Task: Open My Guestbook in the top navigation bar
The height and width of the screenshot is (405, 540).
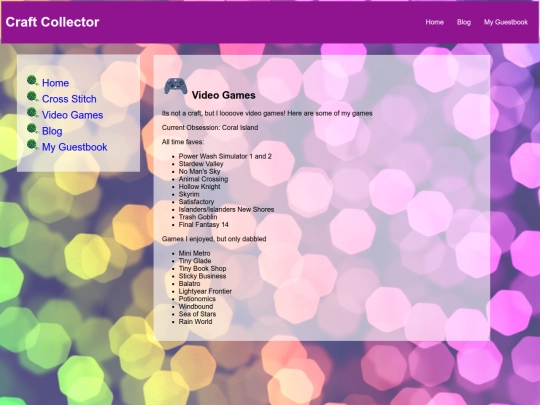Action: click(x=506, y=22)
